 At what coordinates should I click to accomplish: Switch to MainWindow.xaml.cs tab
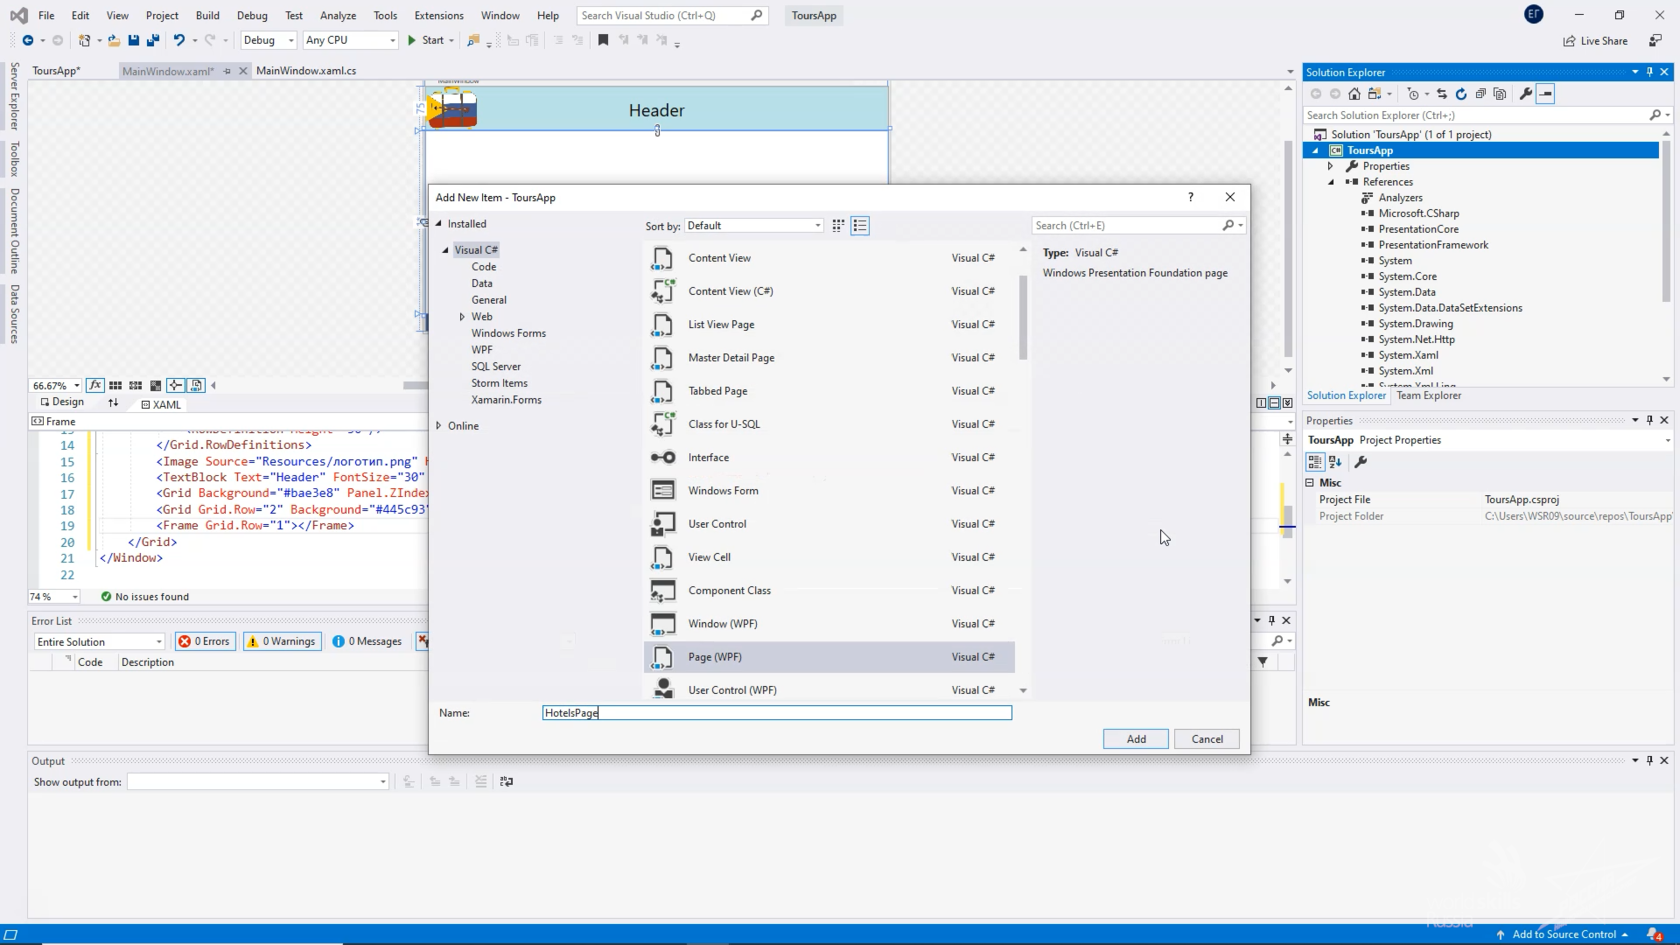(x=306, y=71)
